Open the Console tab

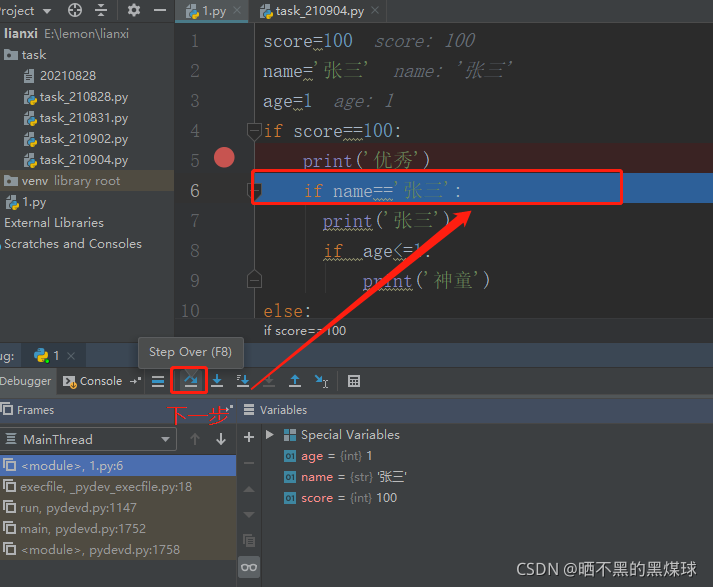(93, 381)
